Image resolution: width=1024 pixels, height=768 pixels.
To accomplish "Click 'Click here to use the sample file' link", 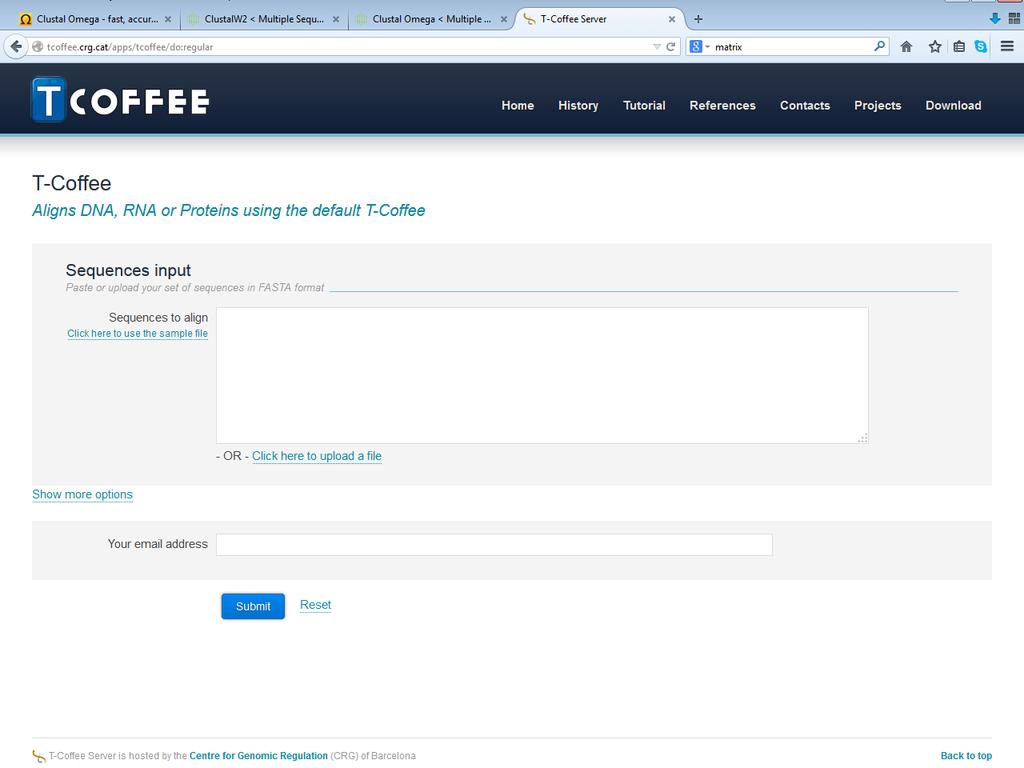I will tap(137, 333).
